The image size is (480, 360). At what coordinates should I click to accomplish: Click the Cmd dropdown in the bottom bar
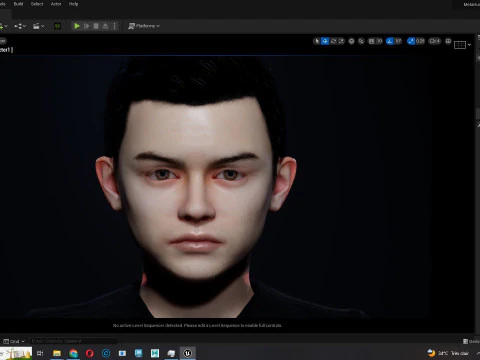point(14,341)
